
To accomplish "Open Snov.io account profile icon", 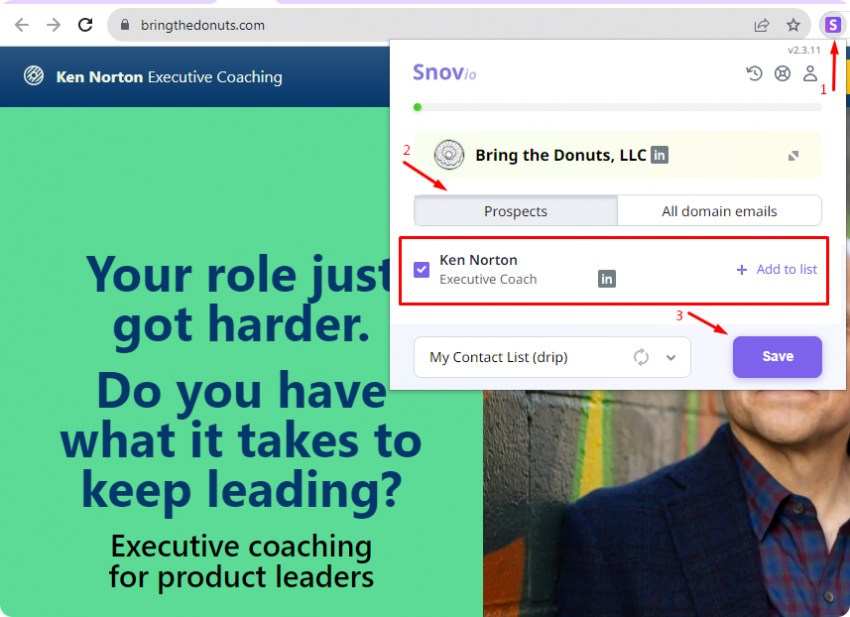I will (x=810, y=73).
